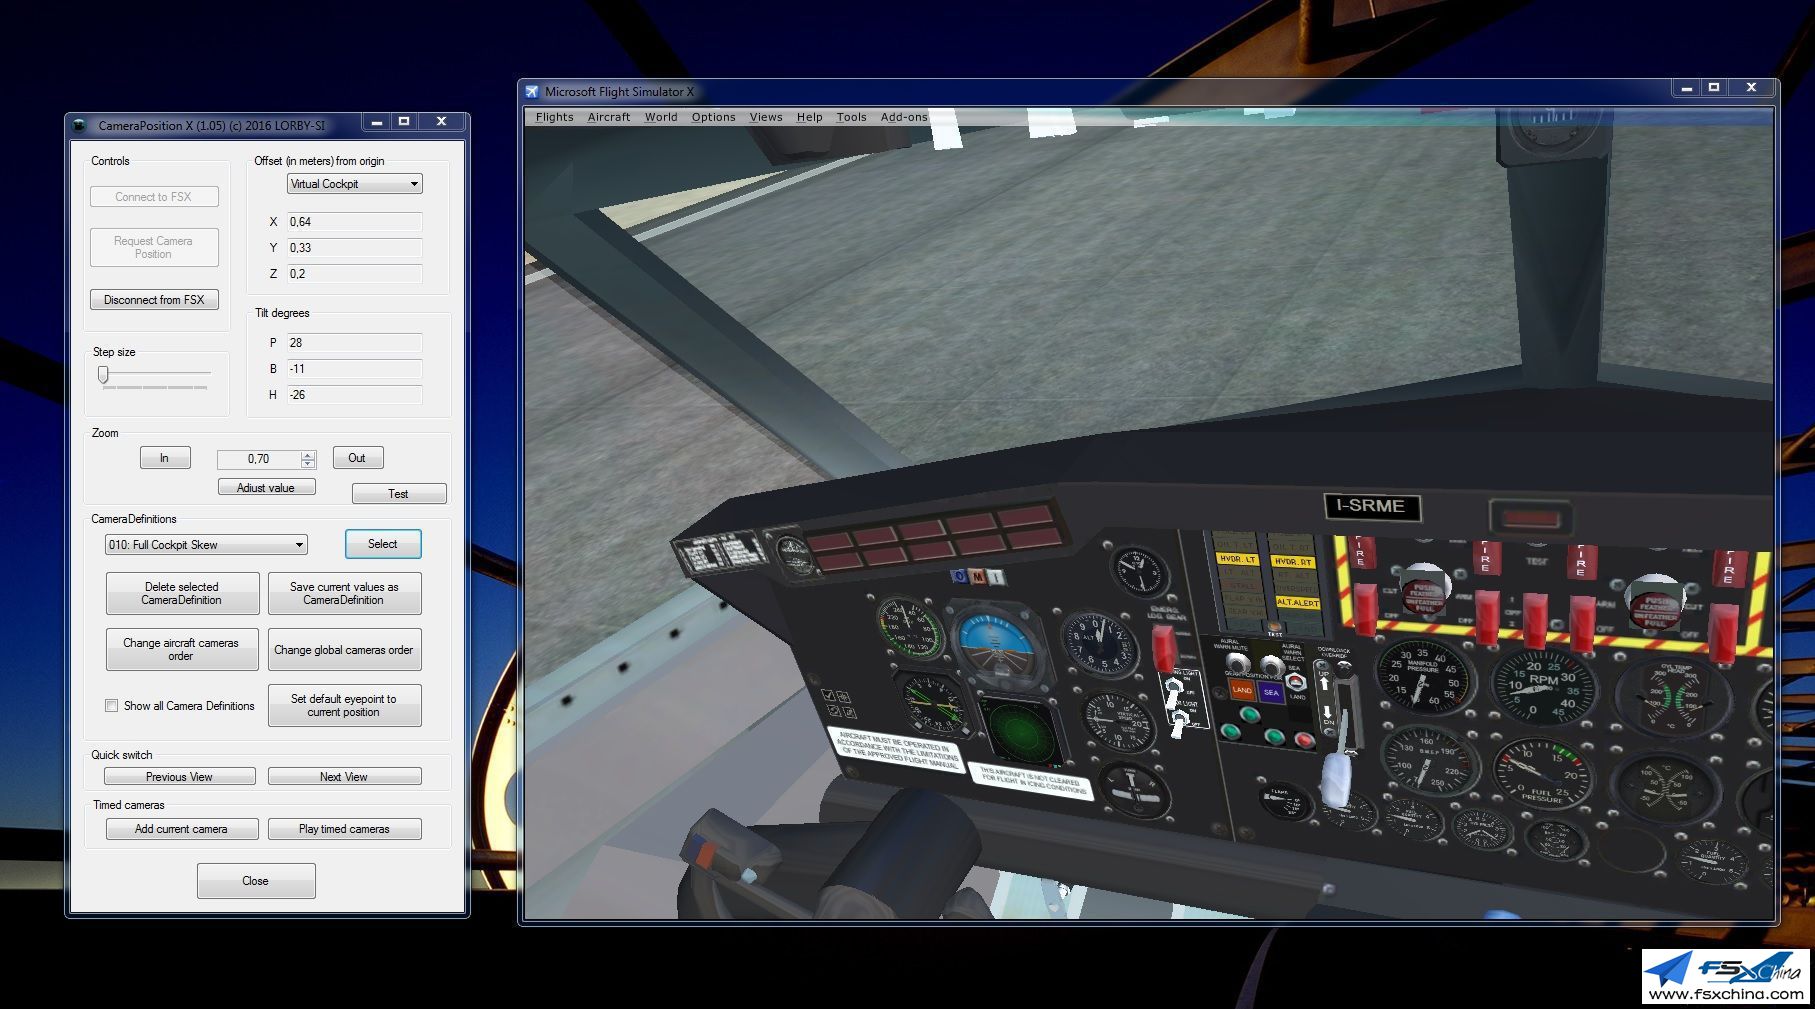This screenshot has width=1815, height=1009.
Task: Click the Previous View button
Action: tap(180, 777)
